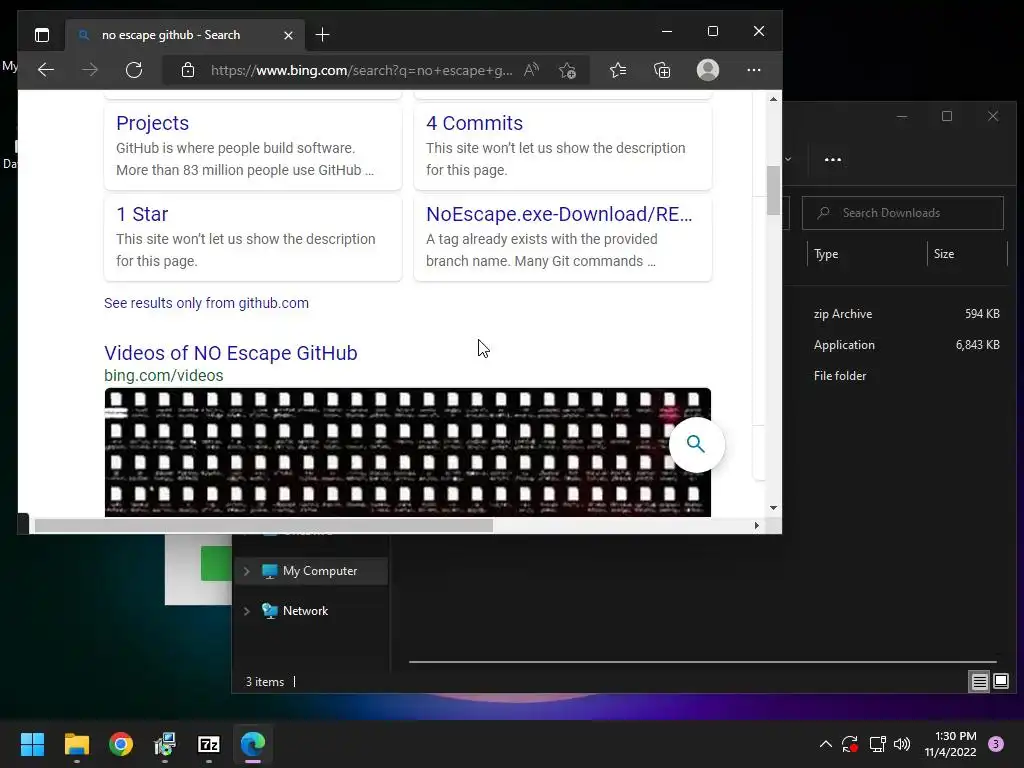The image size is (1024, 768).
Task: Expand the 'My Computer' tree node
Action: tap(247, 571)
